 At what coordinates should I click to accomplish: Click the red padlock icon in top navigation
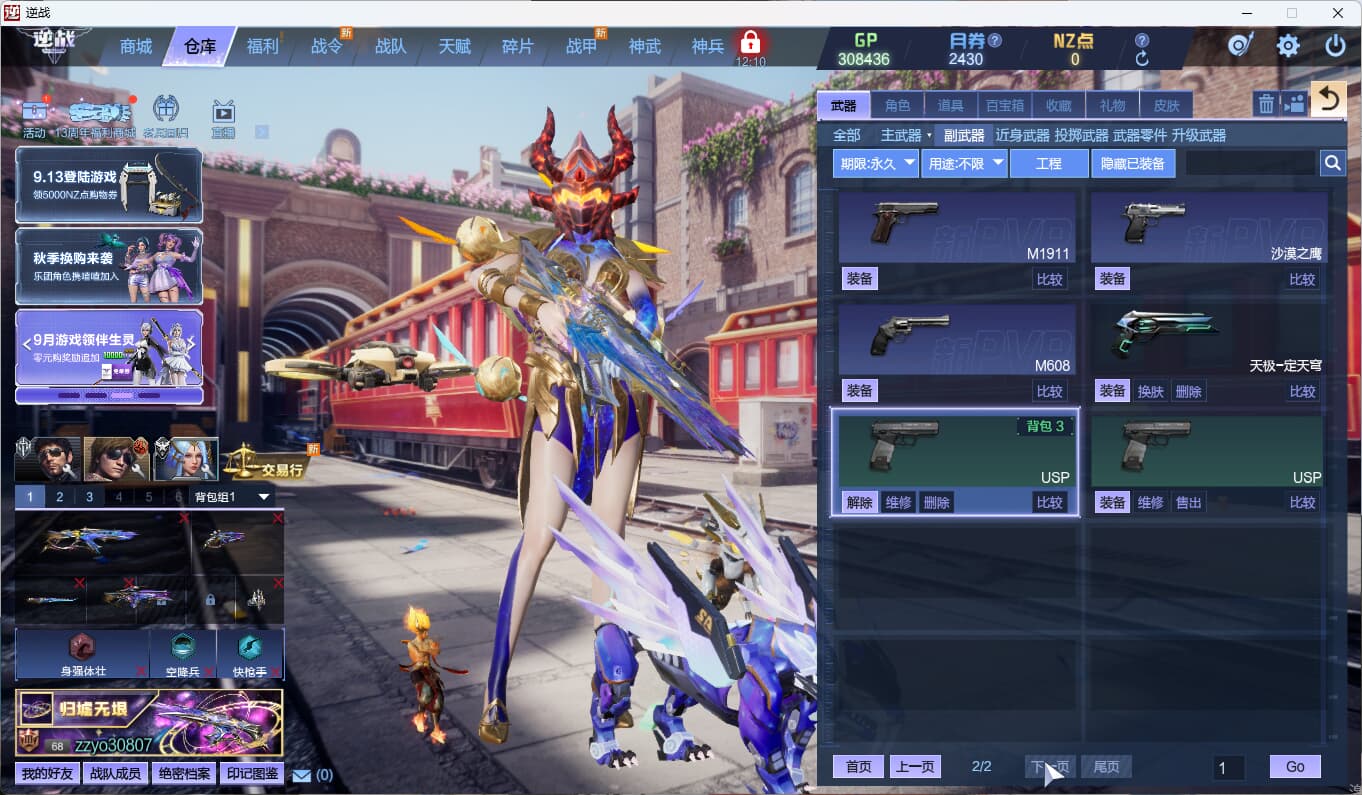tap(750, 43)
